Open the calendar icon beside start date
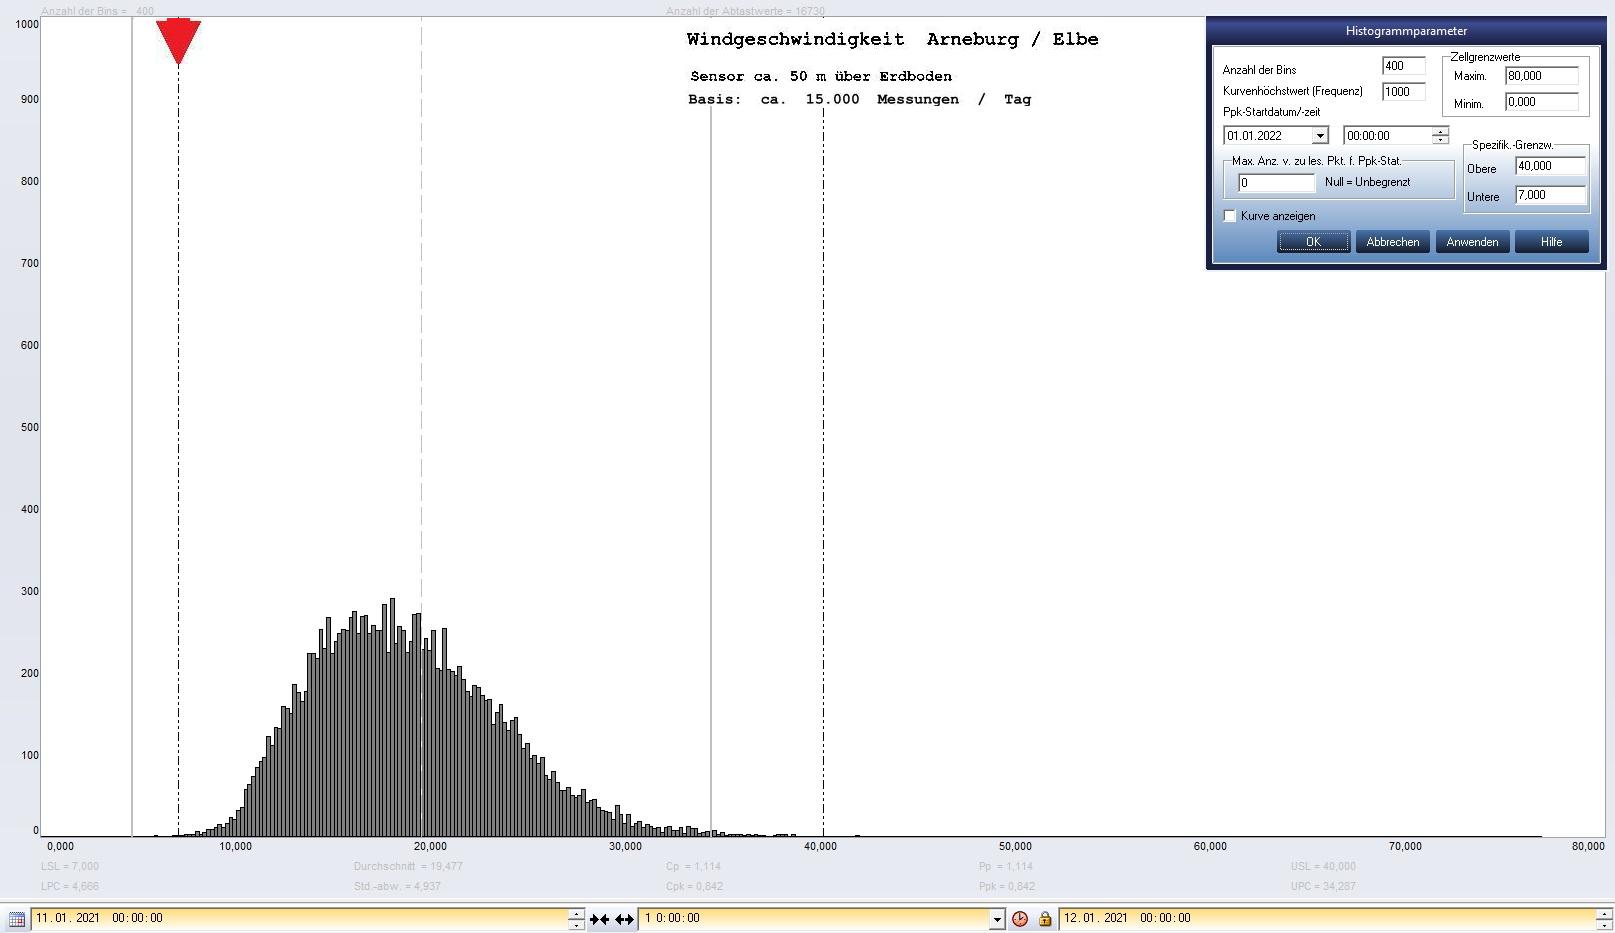 coord(16,919)
